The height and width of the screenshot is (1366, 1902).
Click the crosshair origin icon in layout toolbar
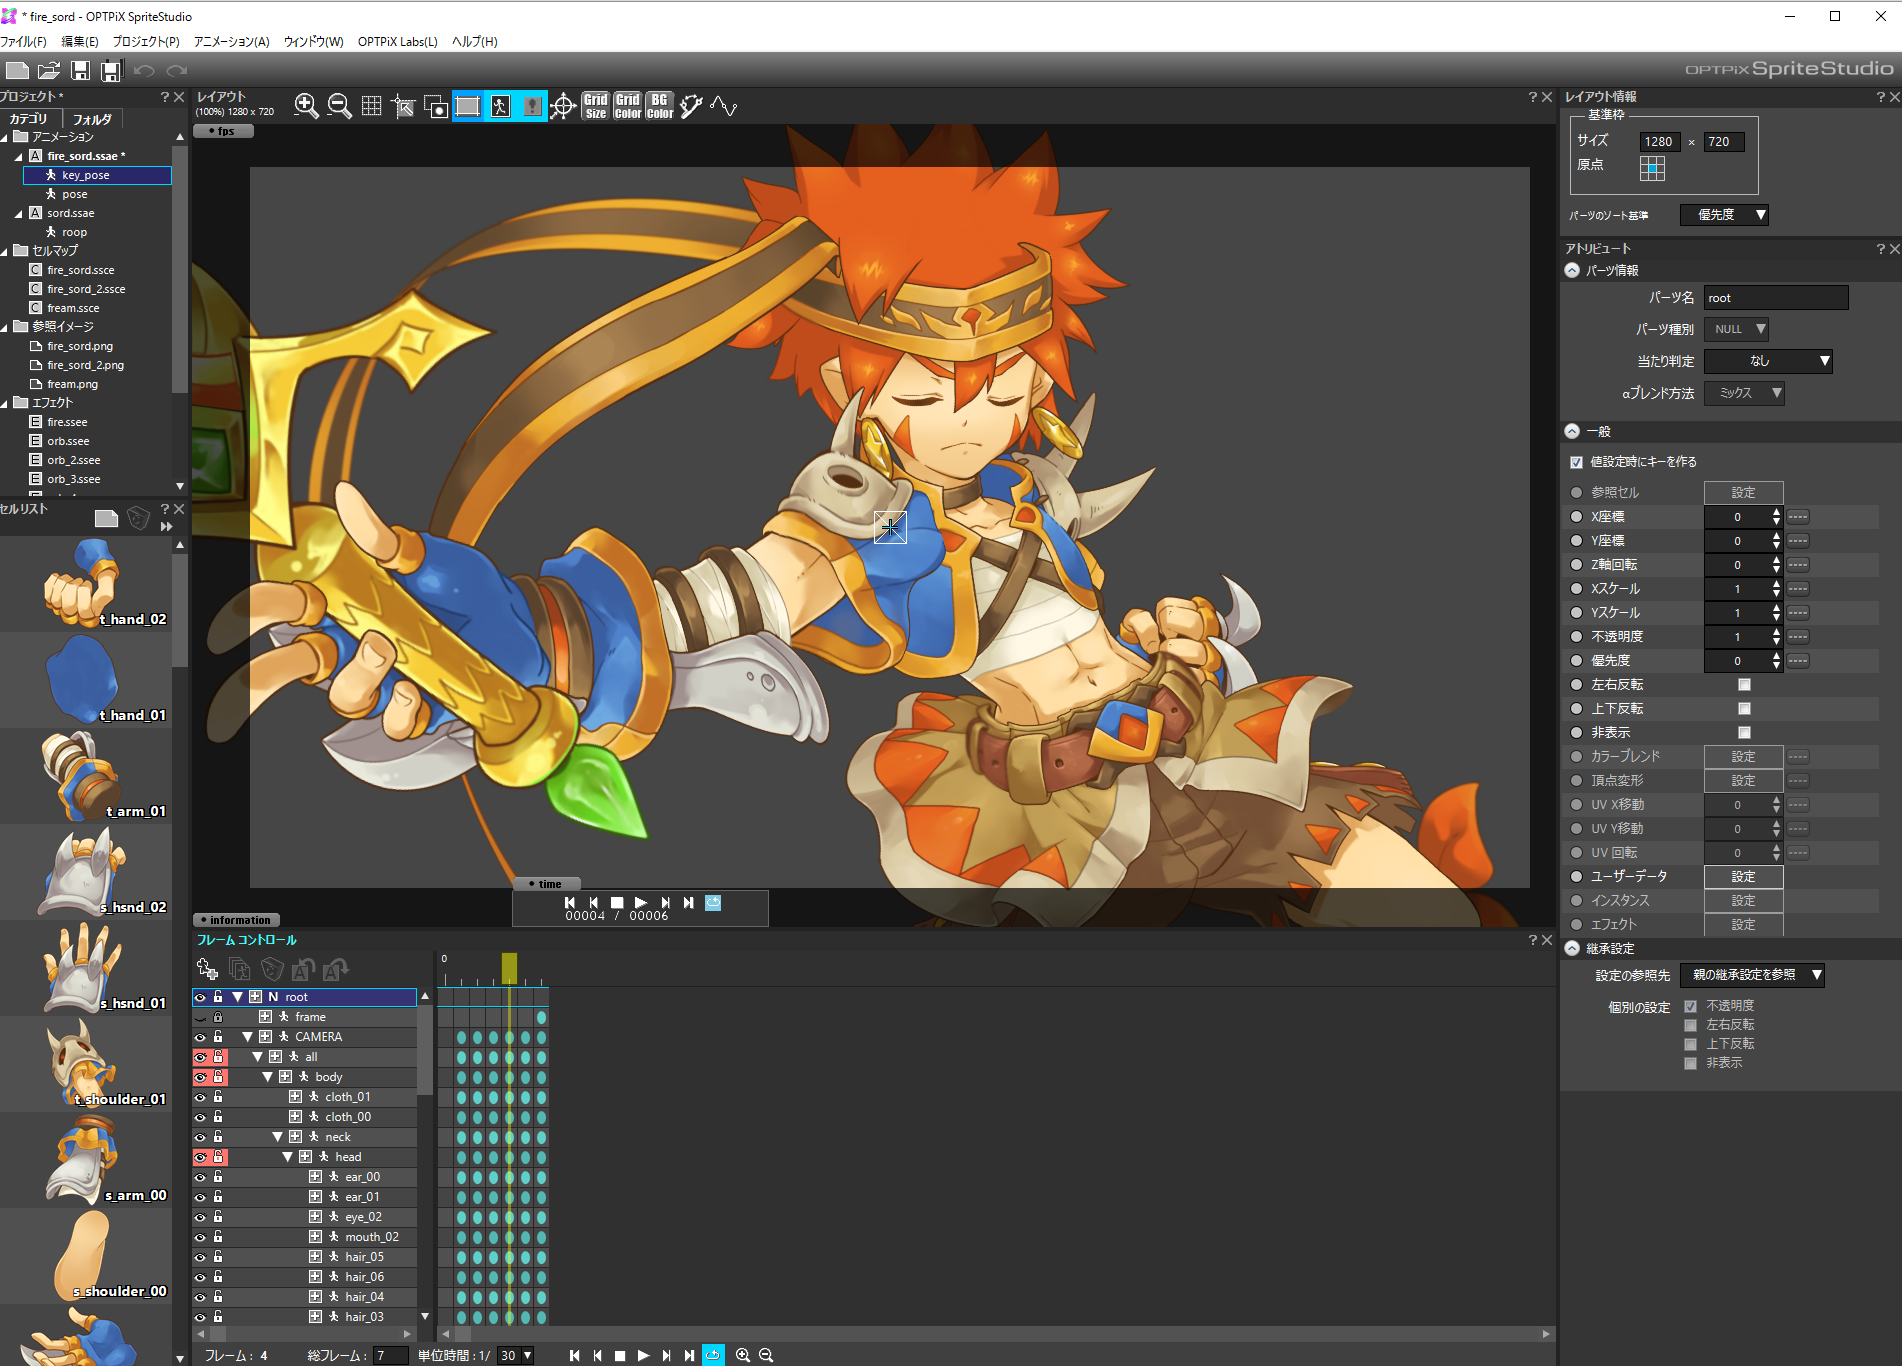pyautogui.click(x=563, y=106)
